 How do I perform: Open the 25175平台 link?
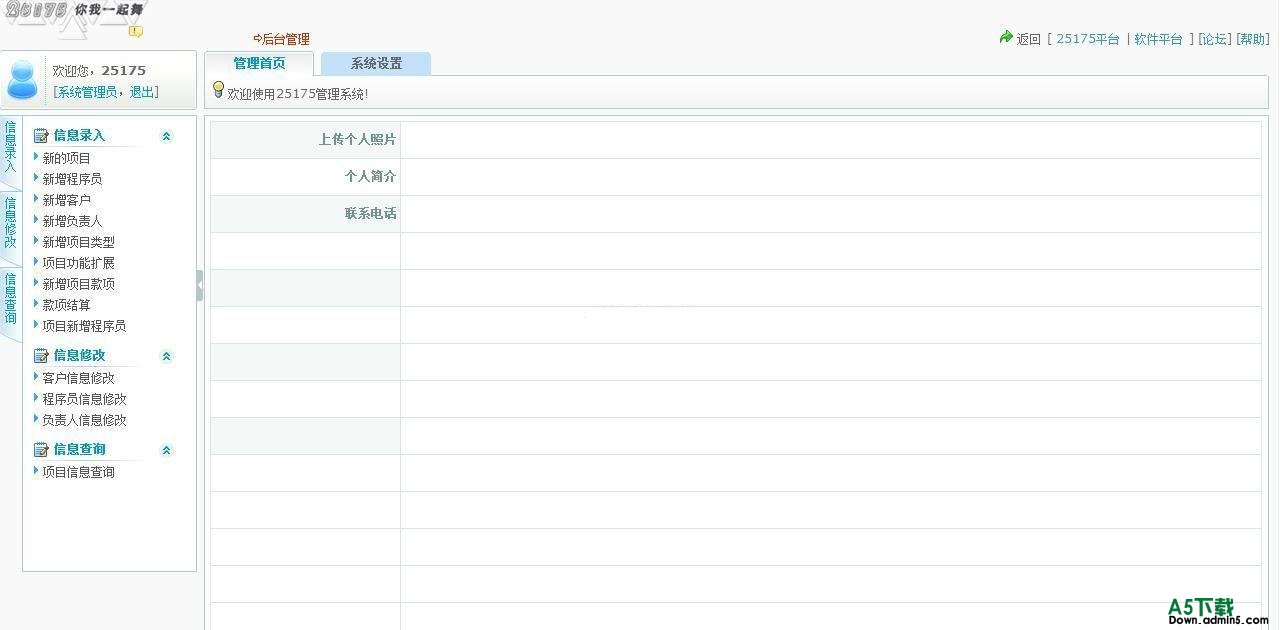click(1087, 39)
